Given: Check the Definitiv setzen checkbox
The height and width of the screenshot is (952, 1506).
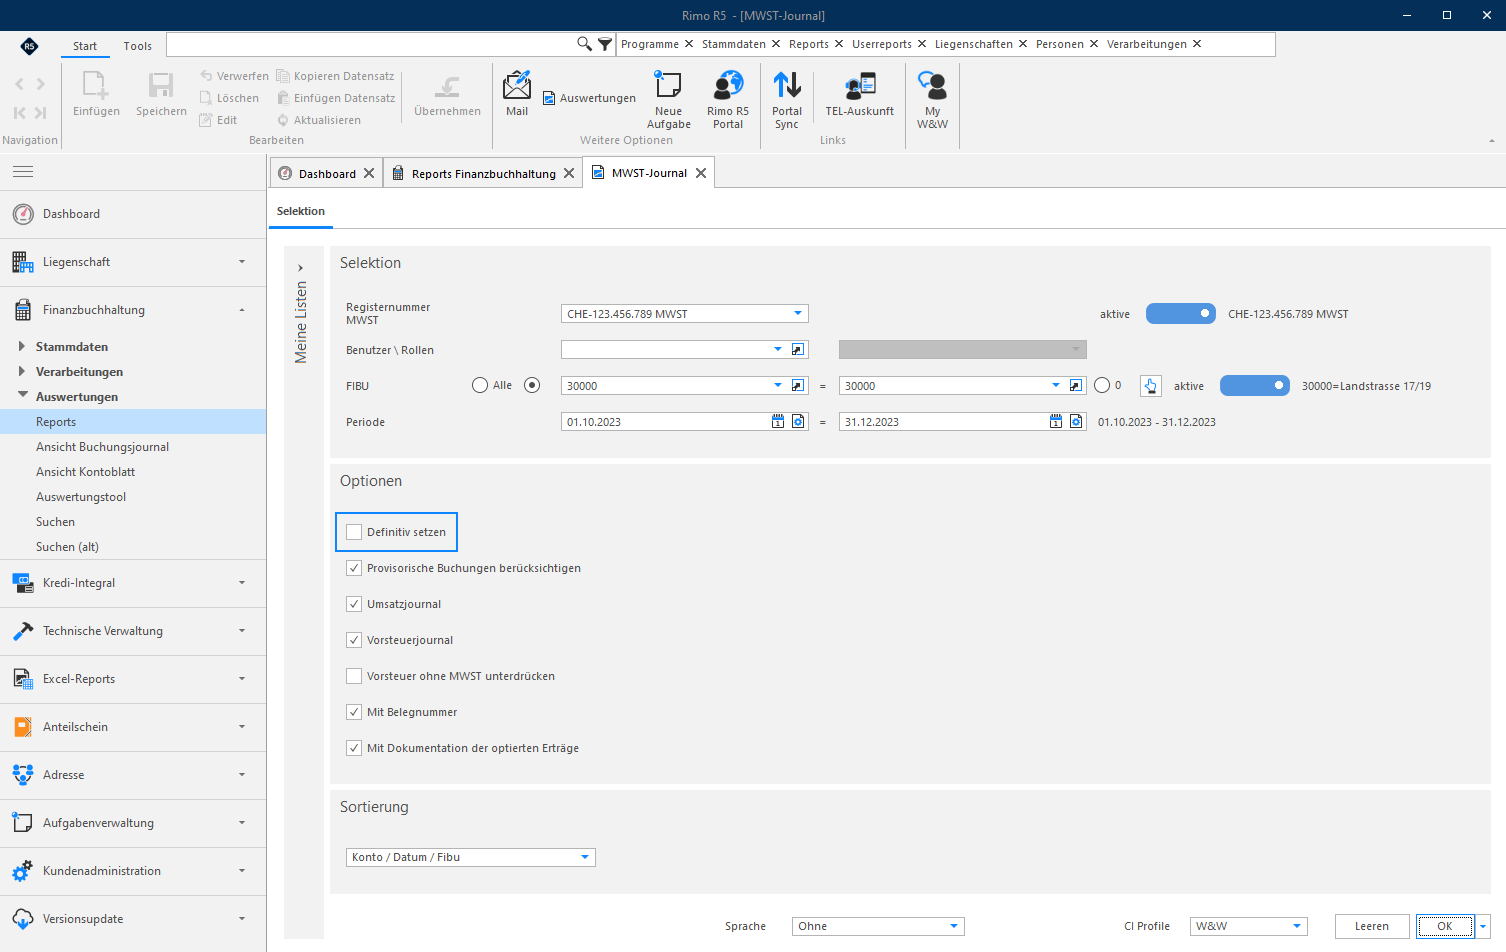Looking at the screenshot, I should (354, 532).
